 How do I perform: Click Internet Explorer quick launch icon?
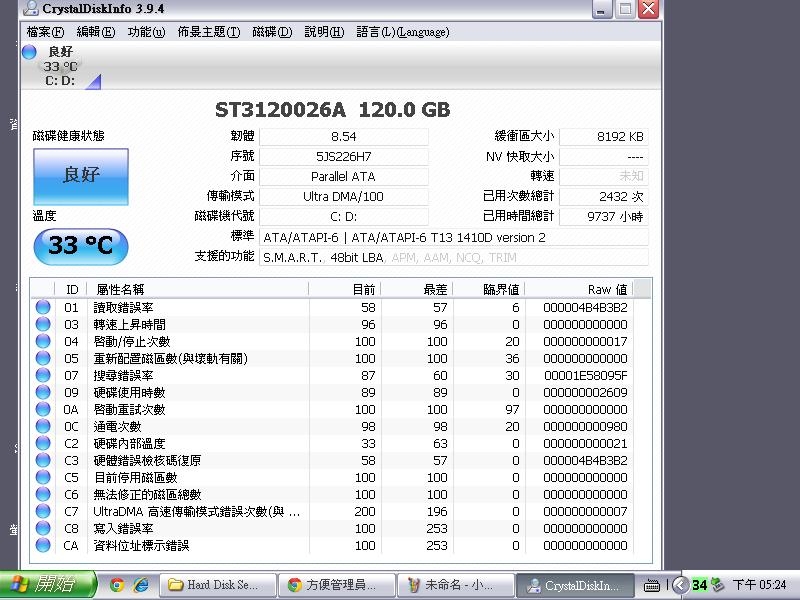pos(141,585)
